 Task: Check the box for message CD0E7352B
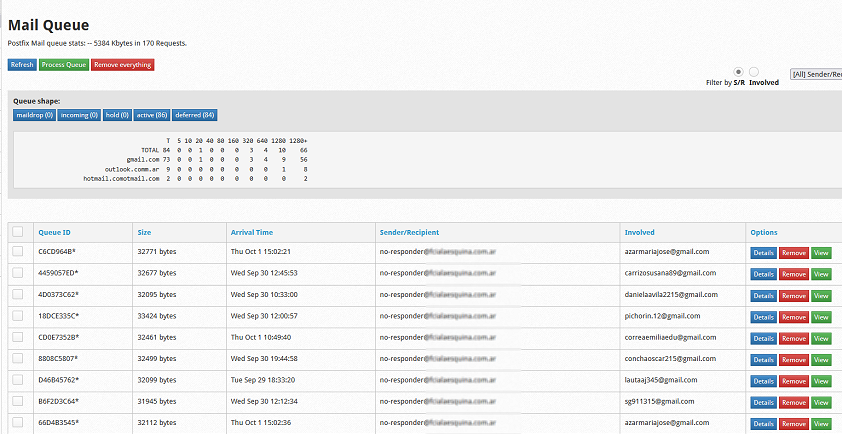click(x=18, y=337)
